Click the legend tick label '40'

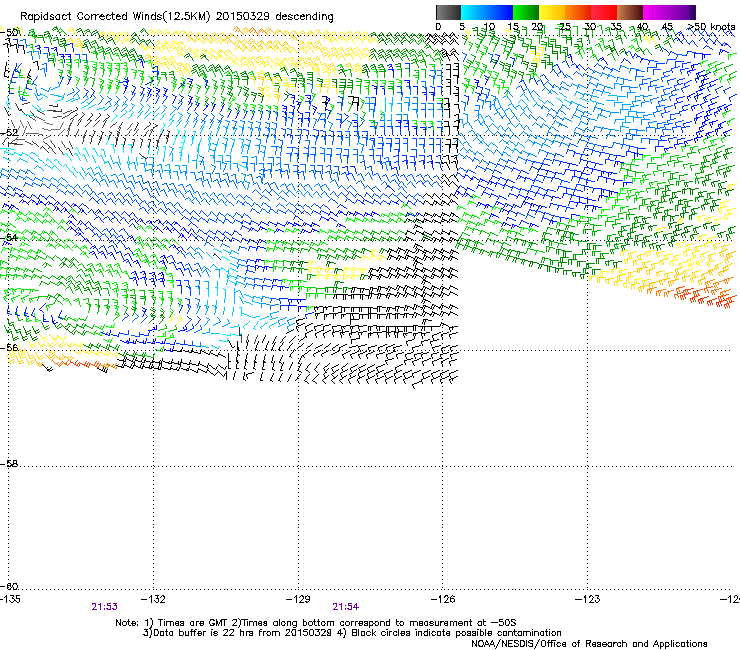click(x=642, y=27)
